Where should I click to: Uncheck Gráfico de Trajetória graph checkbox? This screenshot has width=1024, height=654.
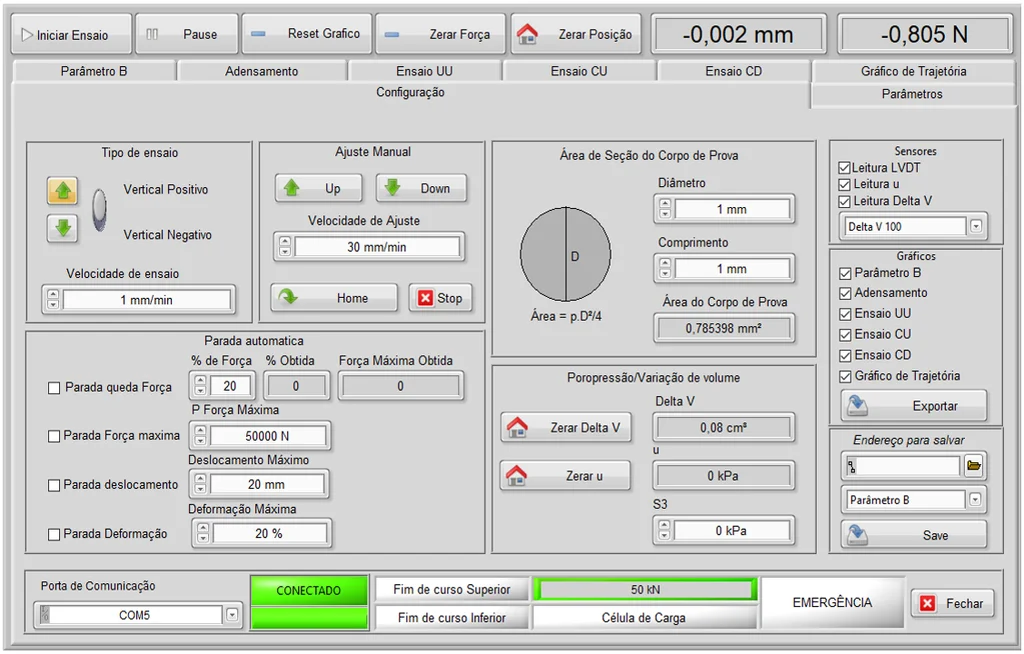coord(845,377)
